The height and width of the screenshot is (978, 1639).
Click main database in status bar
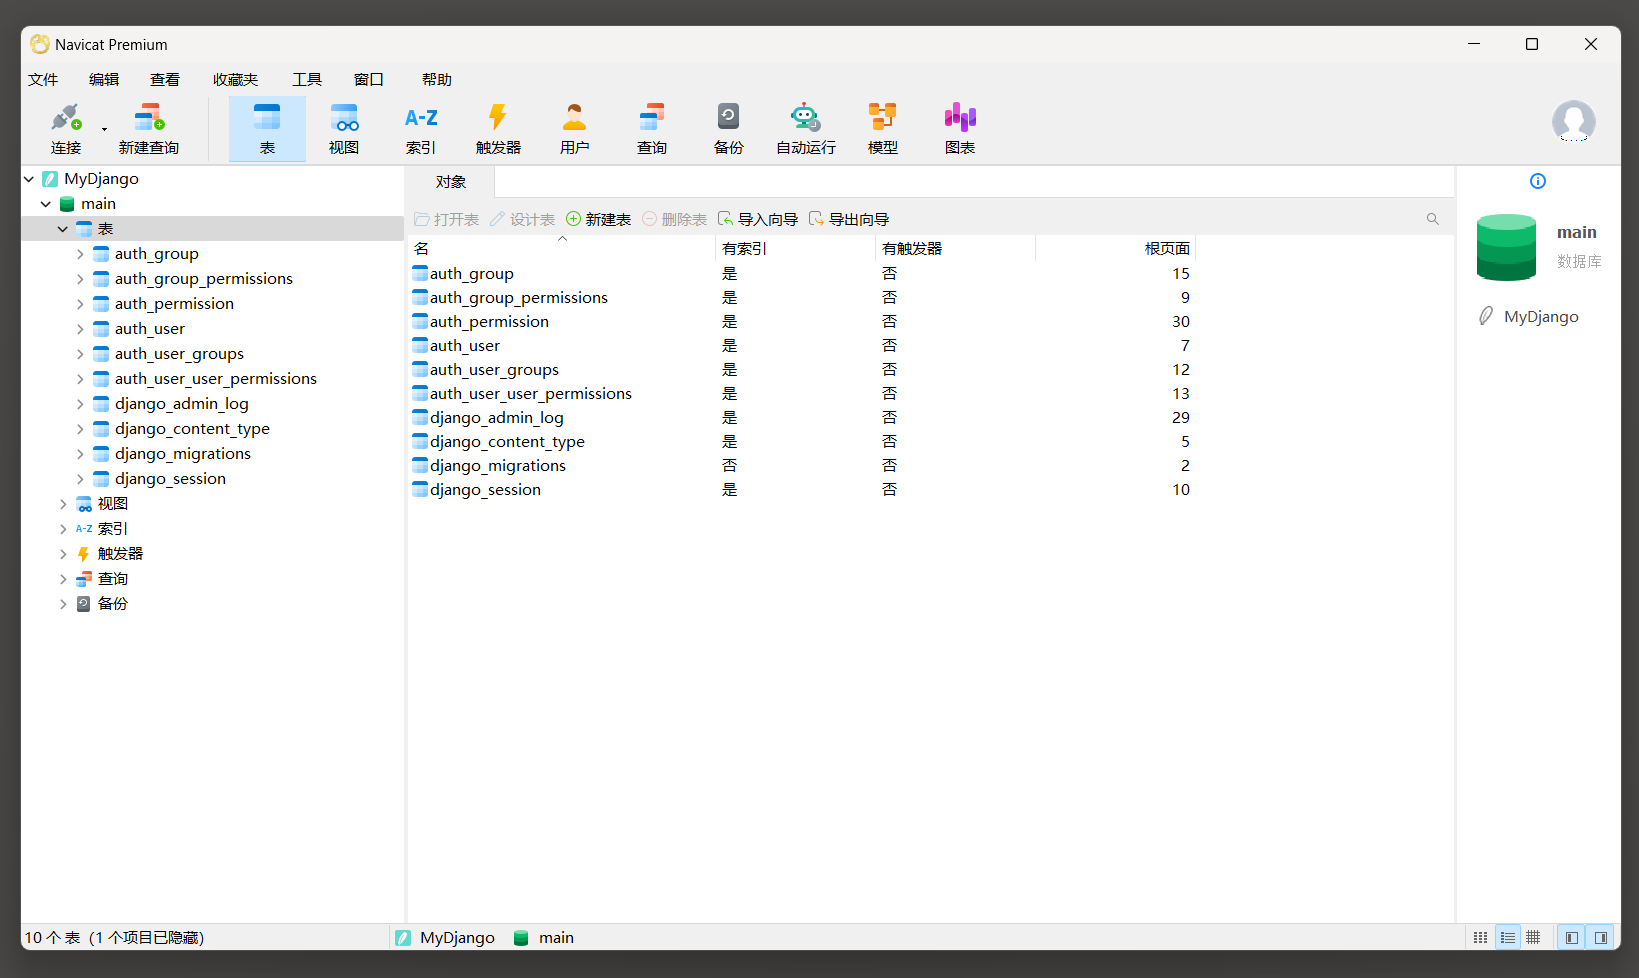[x=545, y=938]
